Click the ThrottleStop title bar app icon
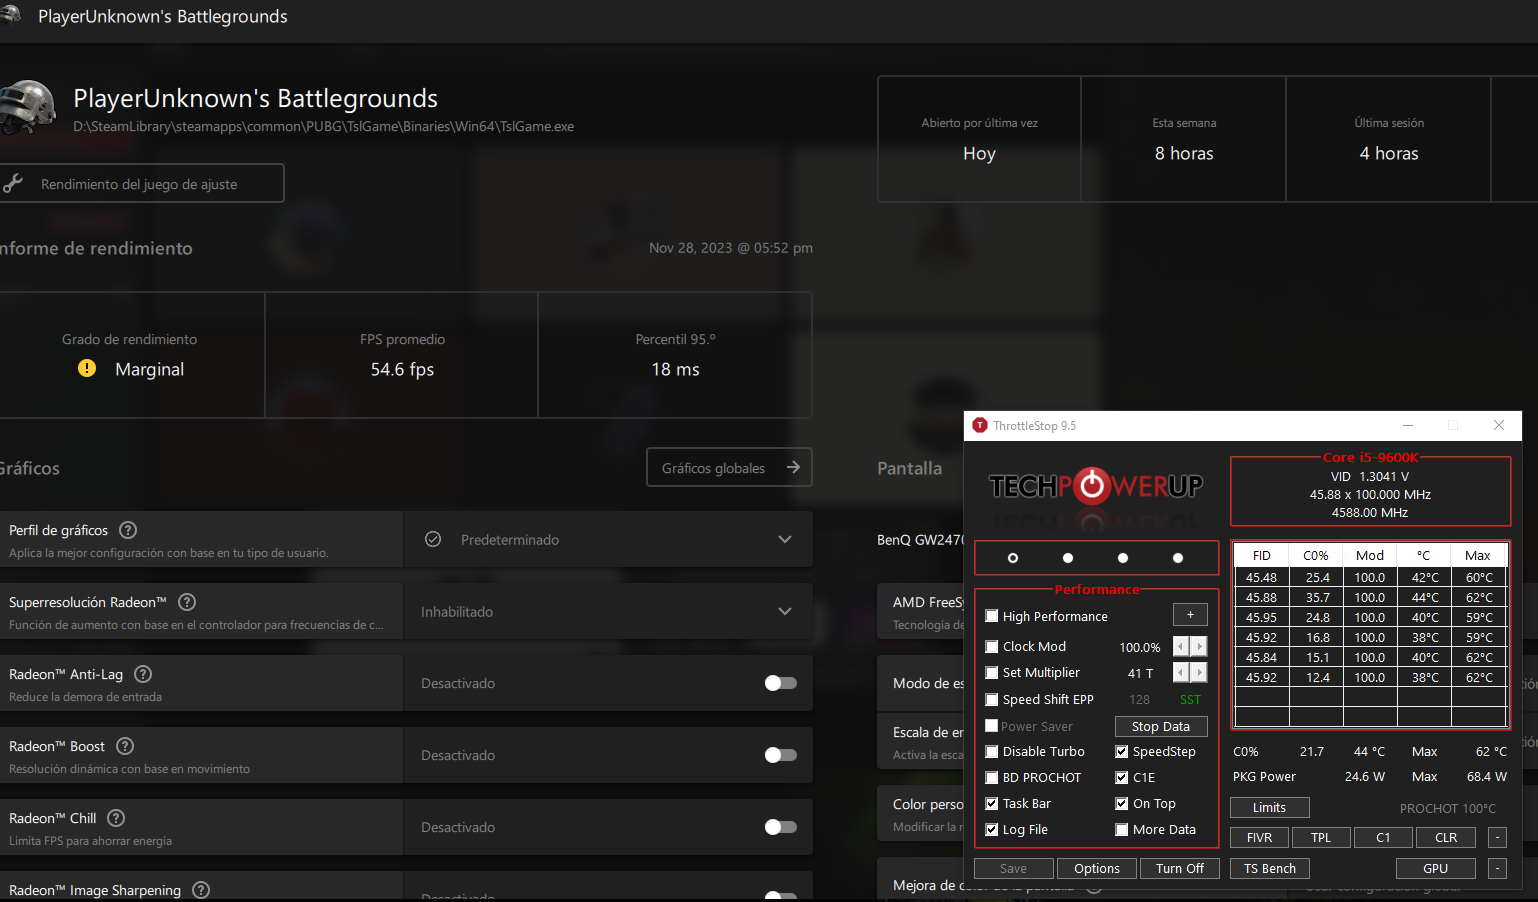 (980, 425)
